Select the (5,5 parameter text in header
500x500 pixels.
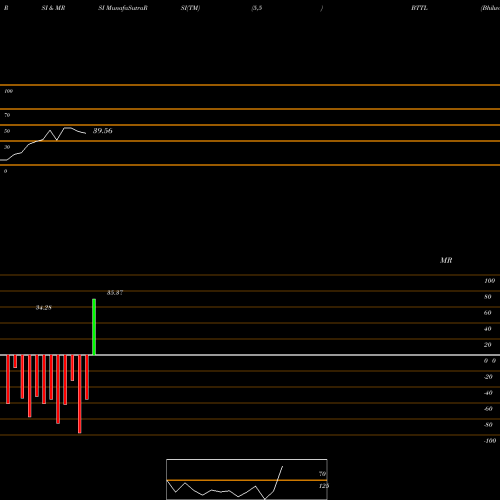(x=257, y=8)
